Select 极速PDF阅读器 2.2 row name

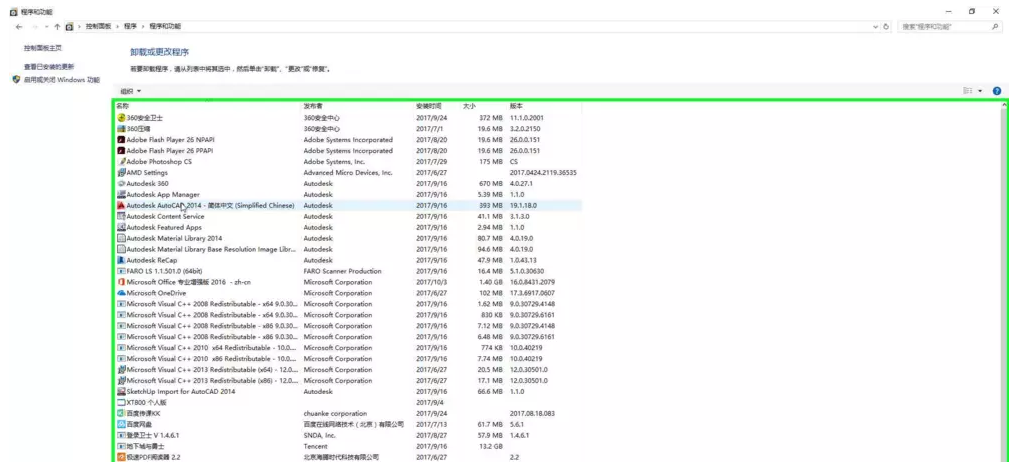154,457
